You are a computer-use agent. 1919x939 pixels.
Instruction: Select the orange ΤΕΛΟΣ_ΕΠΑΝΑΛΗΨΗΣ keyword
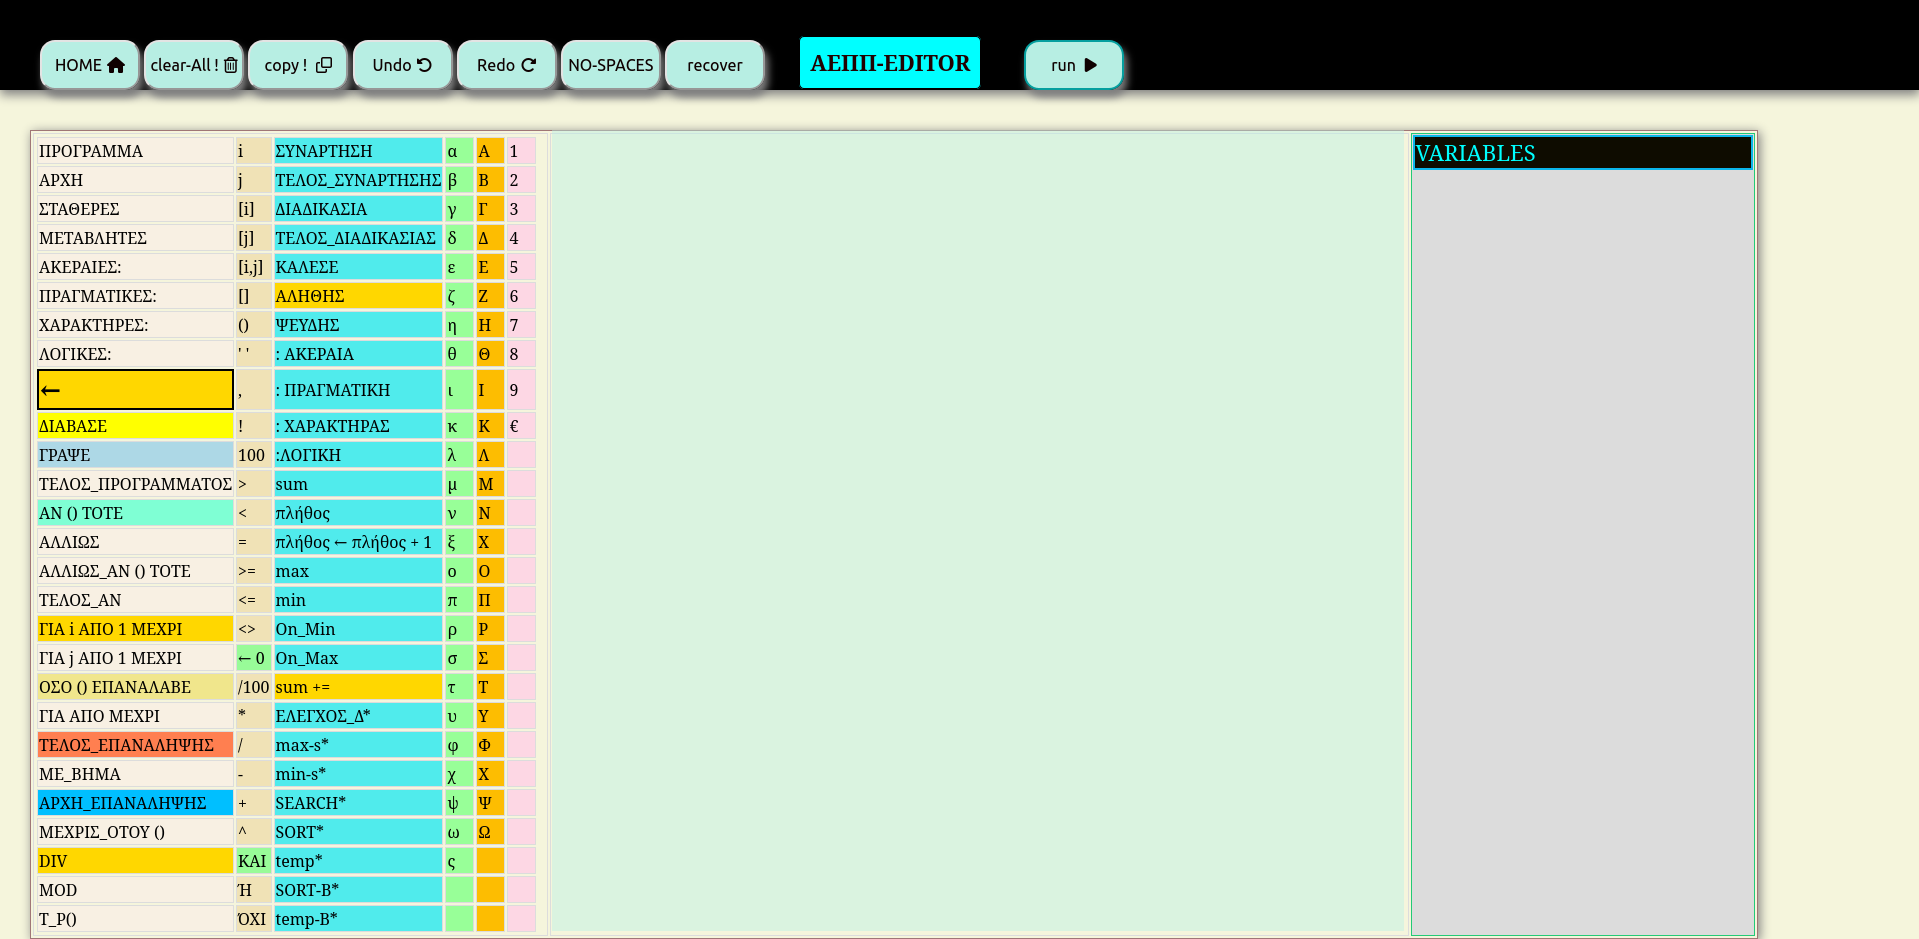pos(135,745)
